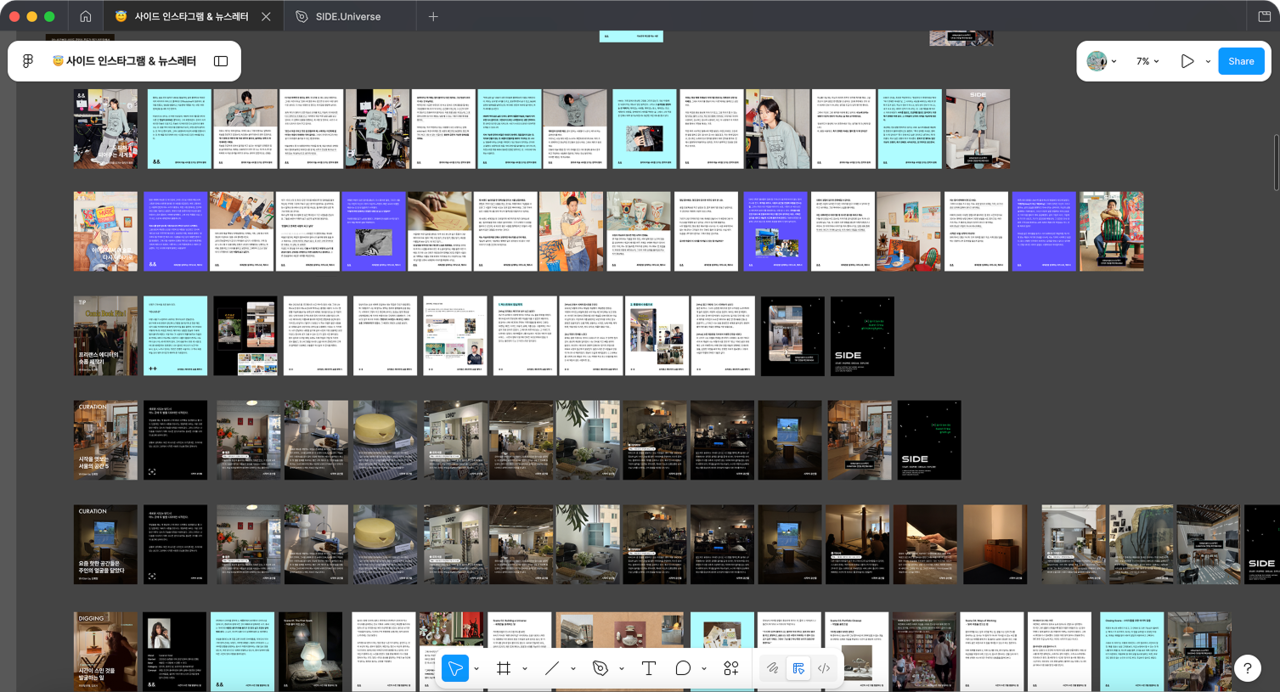This screenshot has height=692, width=1280.
Task: Present the prototype with play button
Action: [1187, 61]
